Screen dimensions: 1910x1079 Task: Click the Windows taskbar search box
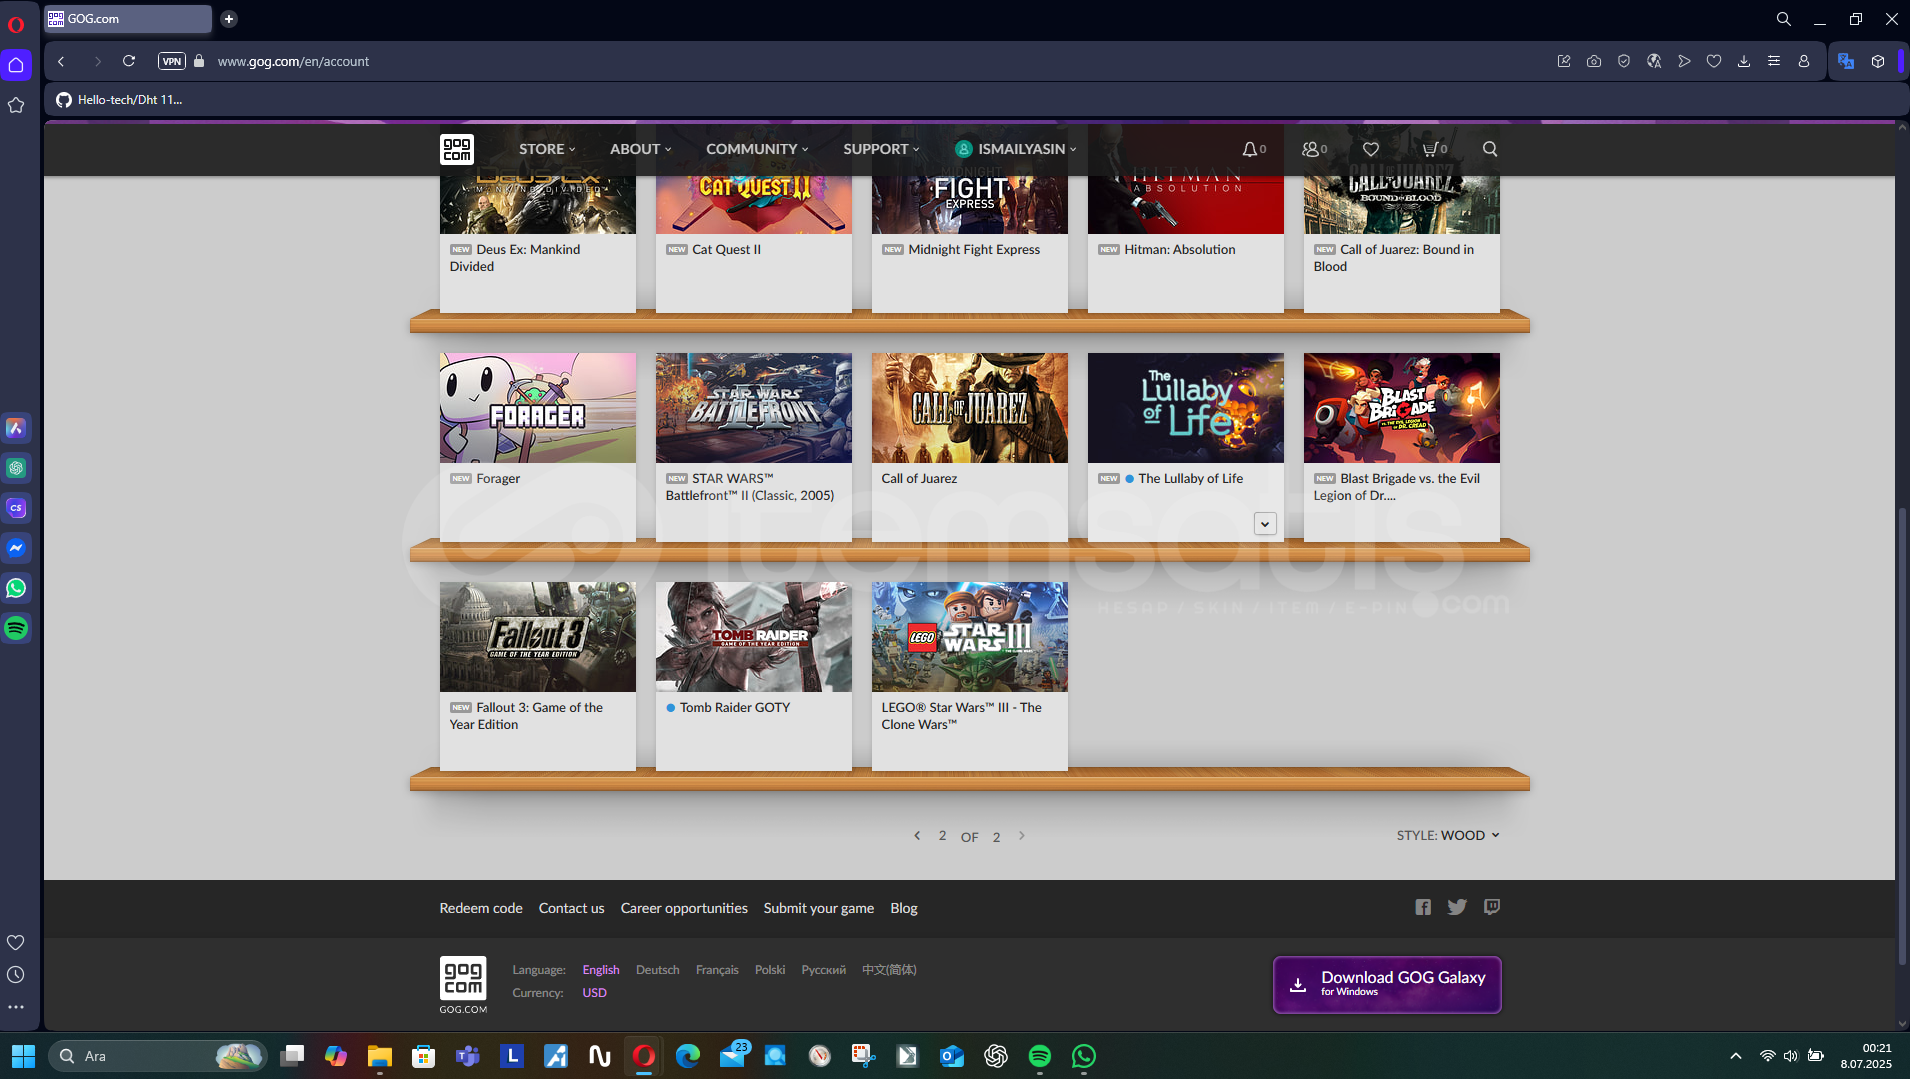point(158,1056)
